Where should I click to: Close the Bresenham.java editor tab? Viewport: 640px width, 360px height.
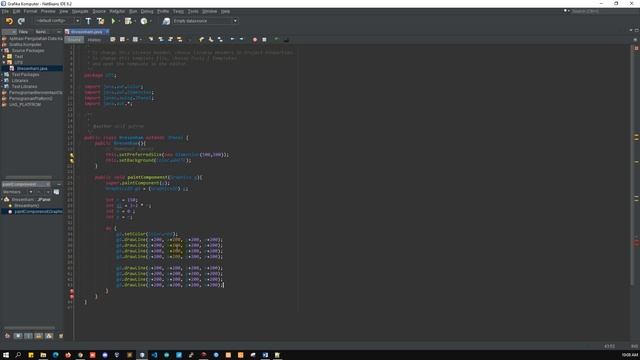(107, 31)
